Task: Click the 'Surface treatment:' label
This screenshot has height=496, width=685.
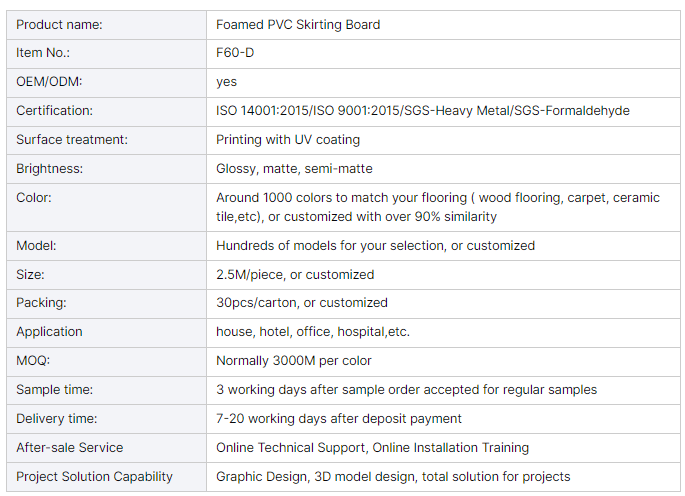Action: point(72,140)
